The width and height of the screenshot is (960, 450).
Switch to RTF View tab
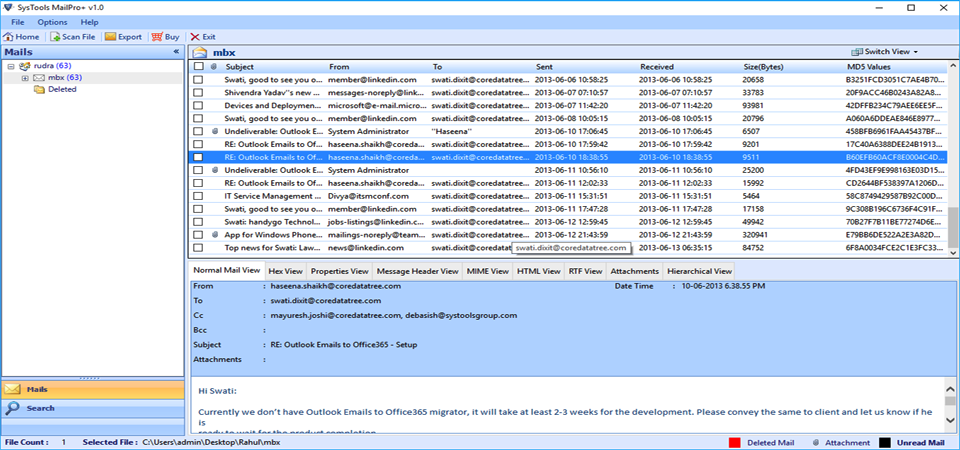(x=585, y=271)
